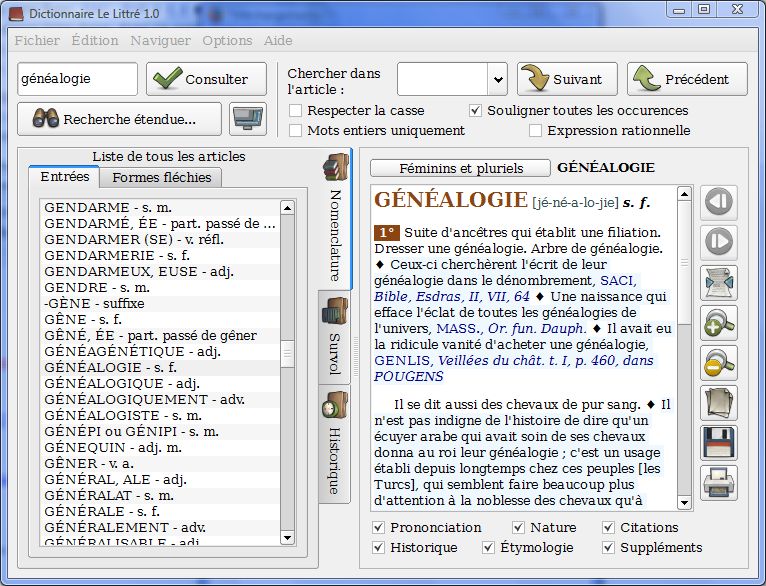Screen dimensions: 766x586
Task: Select entry GÉNÉALOGIQUE - adj.
Action: pos(161,384)
